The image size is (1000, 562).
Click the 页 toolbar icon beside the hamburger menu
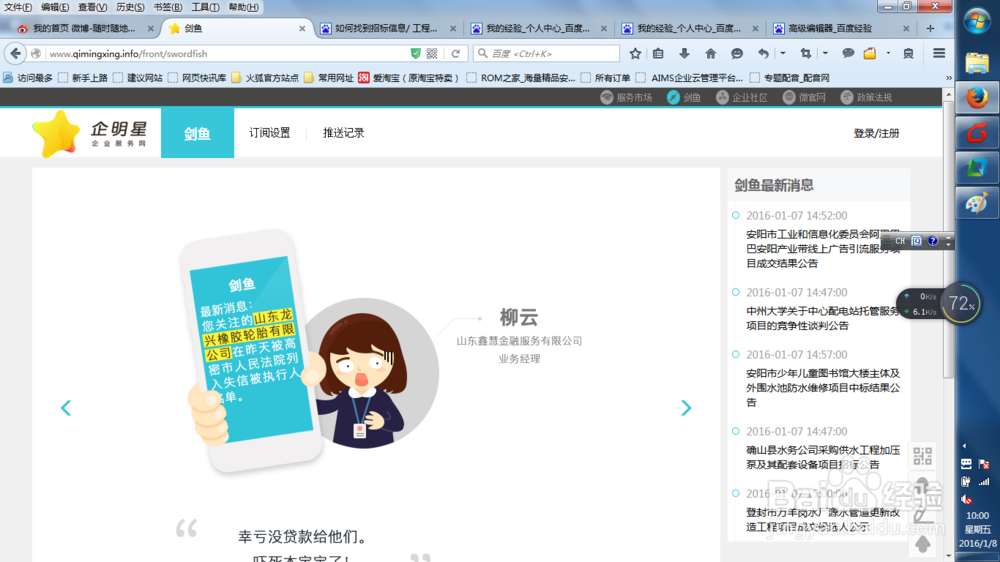[908, 54]
